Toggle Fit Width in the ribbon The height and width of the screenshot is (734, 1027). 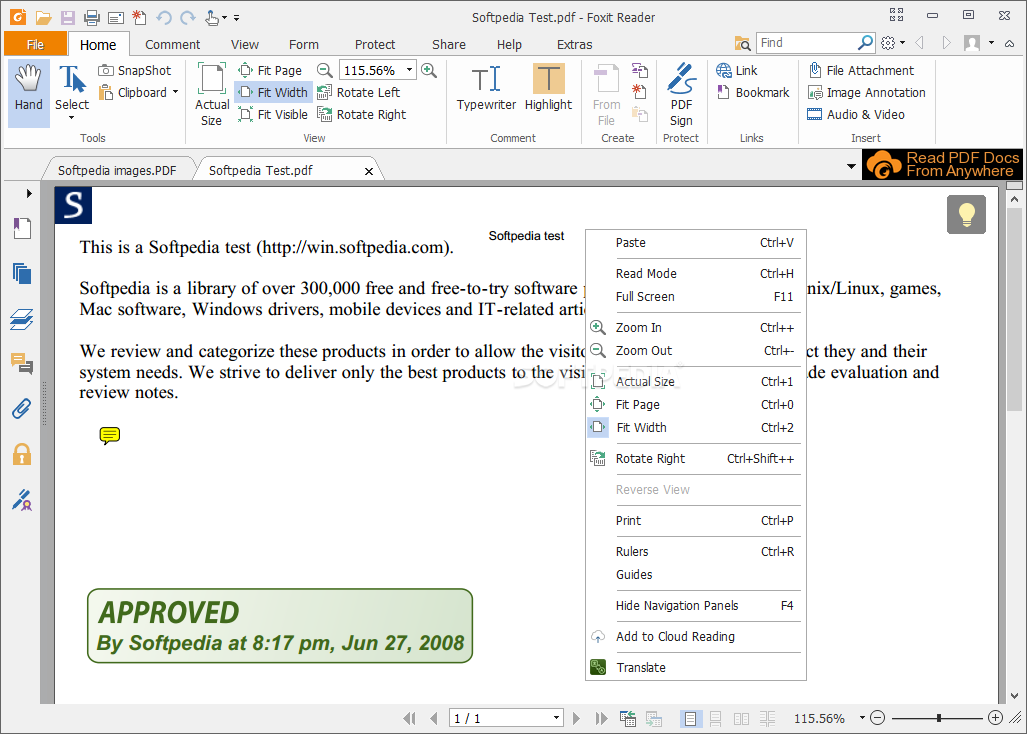[x=273, y=92]
